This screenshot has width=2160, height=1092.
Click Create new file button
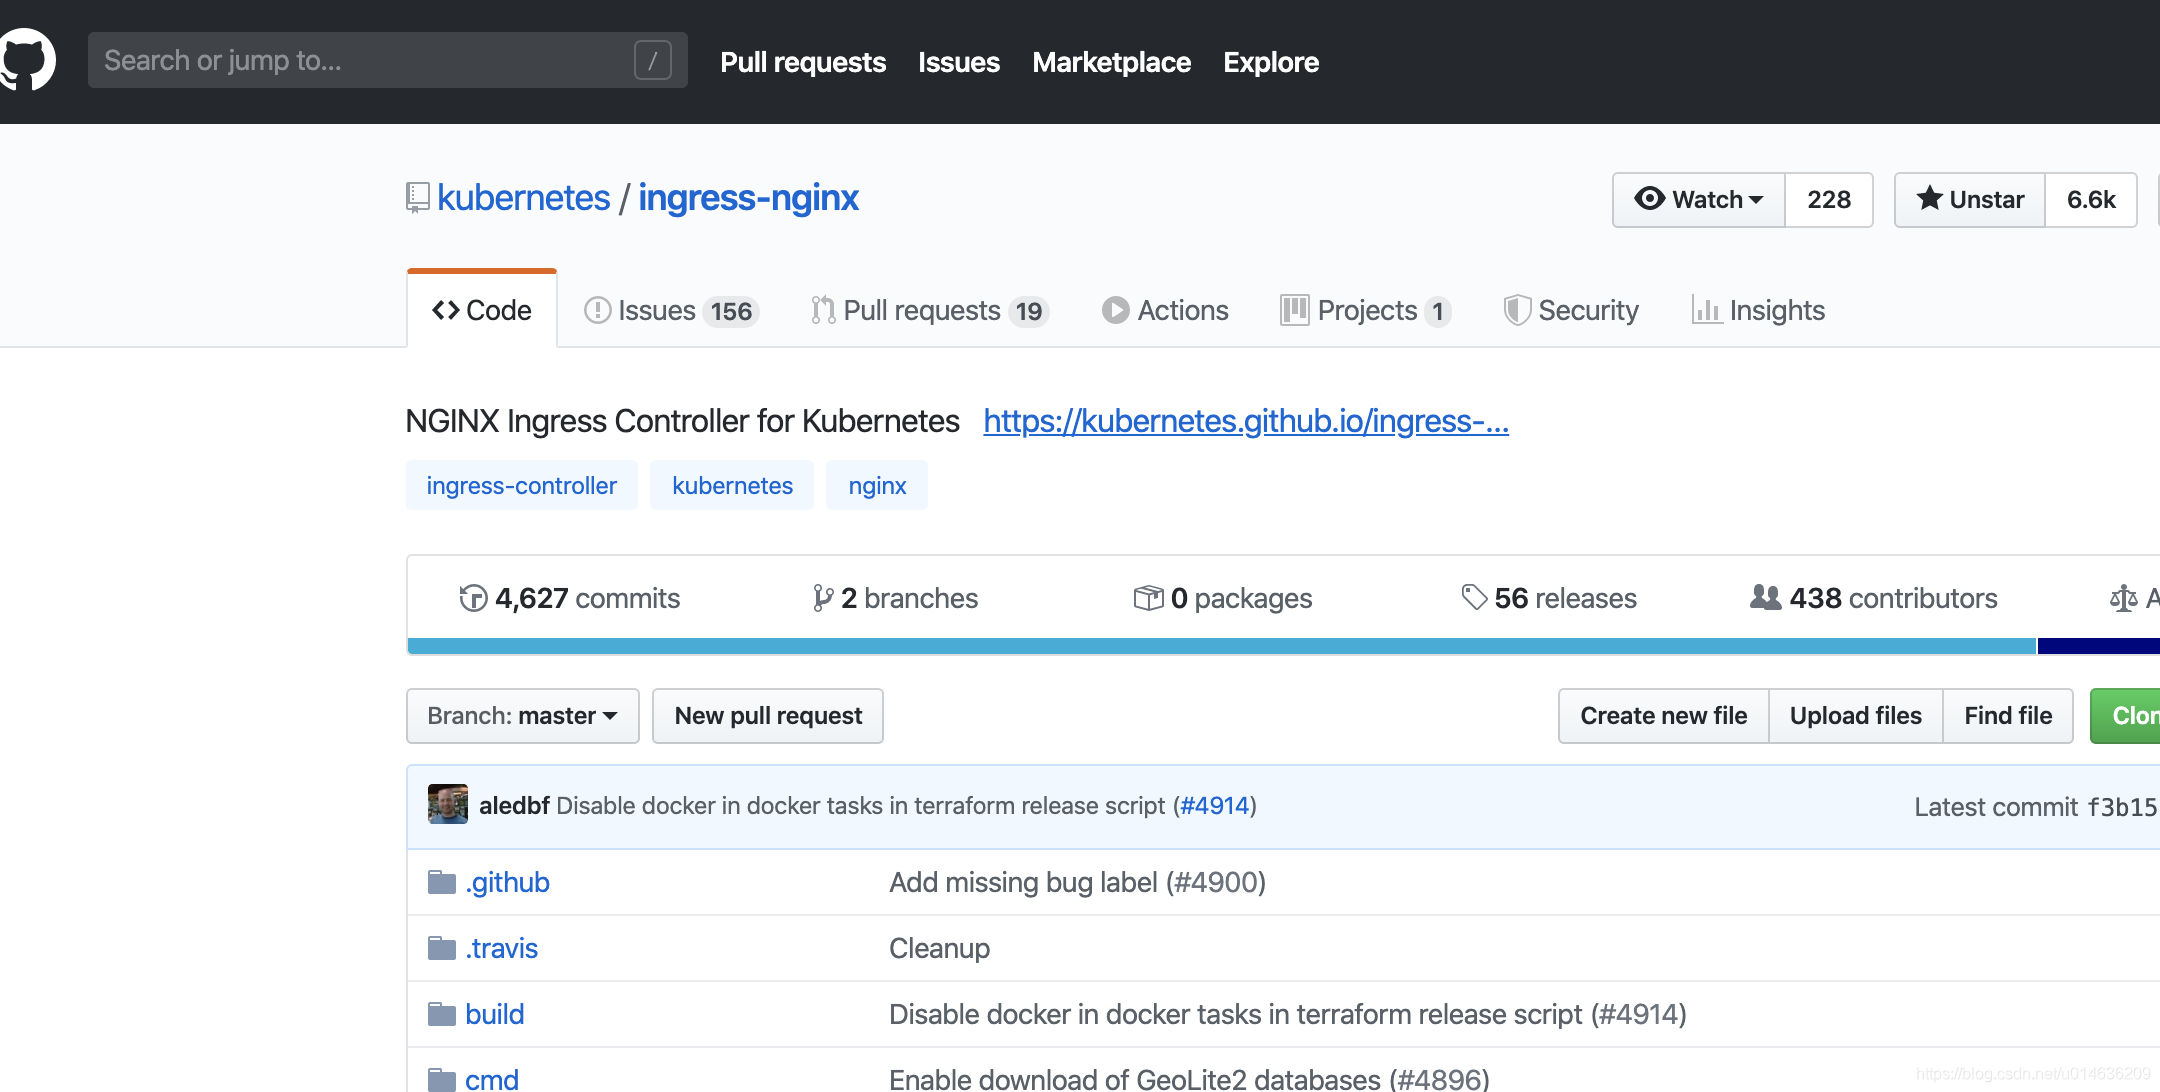1664,716
